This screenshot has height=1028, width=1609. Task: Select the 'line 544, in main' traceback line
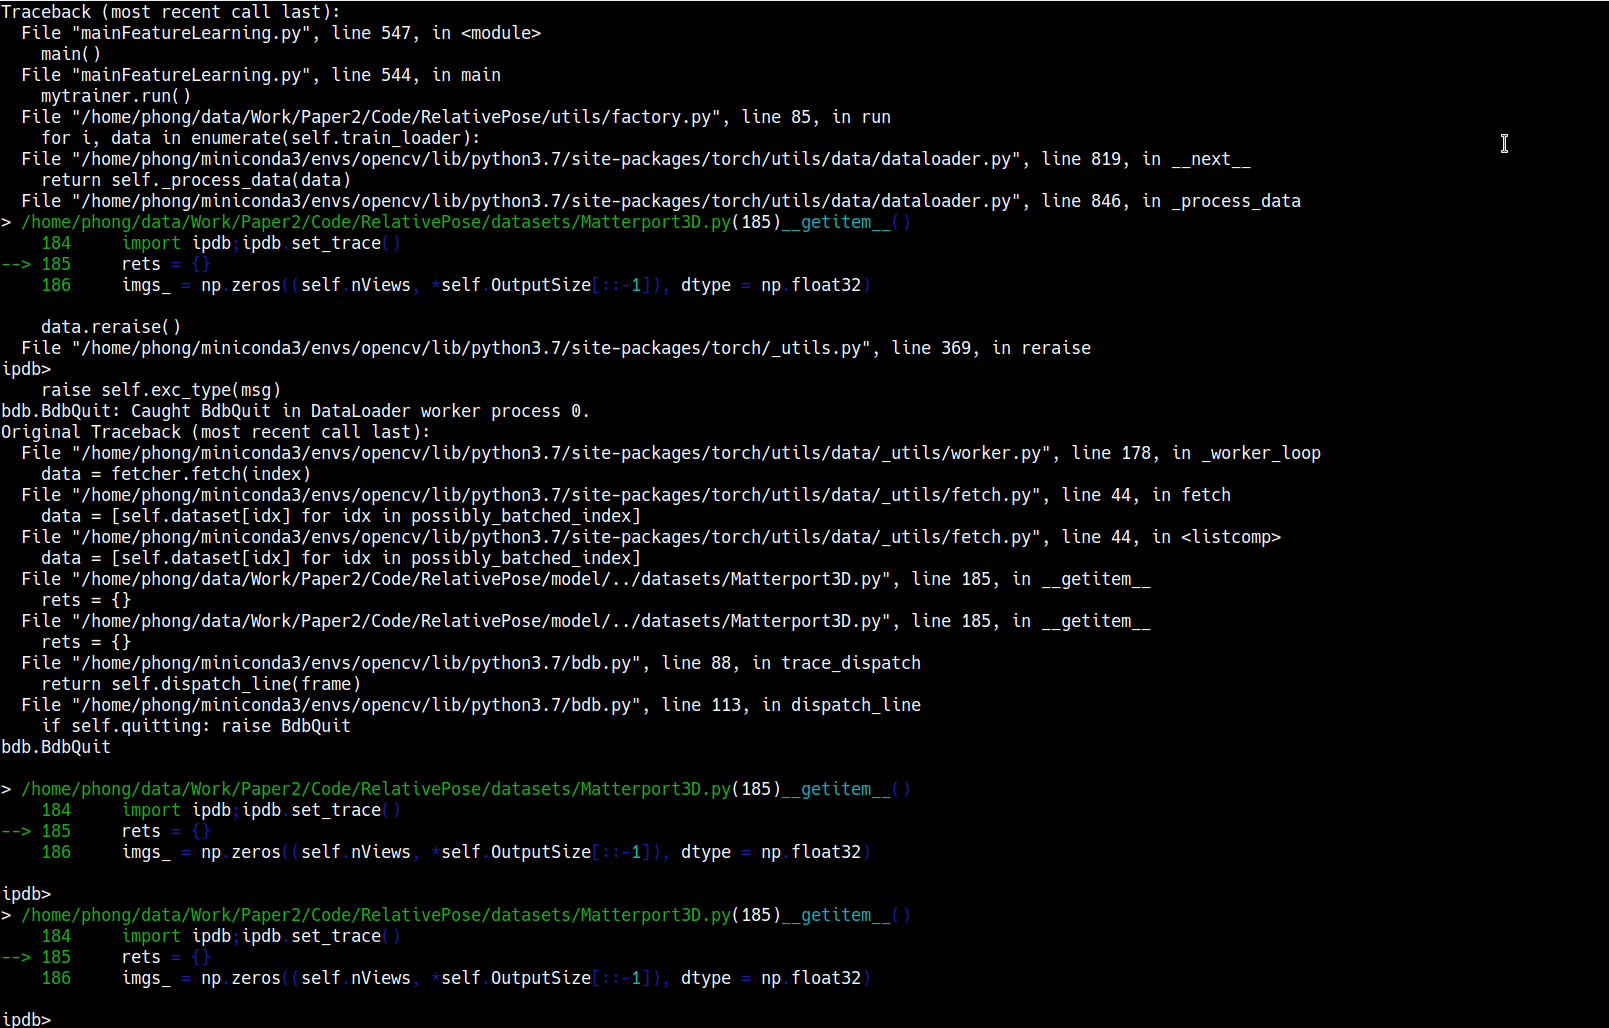(261, 75)
